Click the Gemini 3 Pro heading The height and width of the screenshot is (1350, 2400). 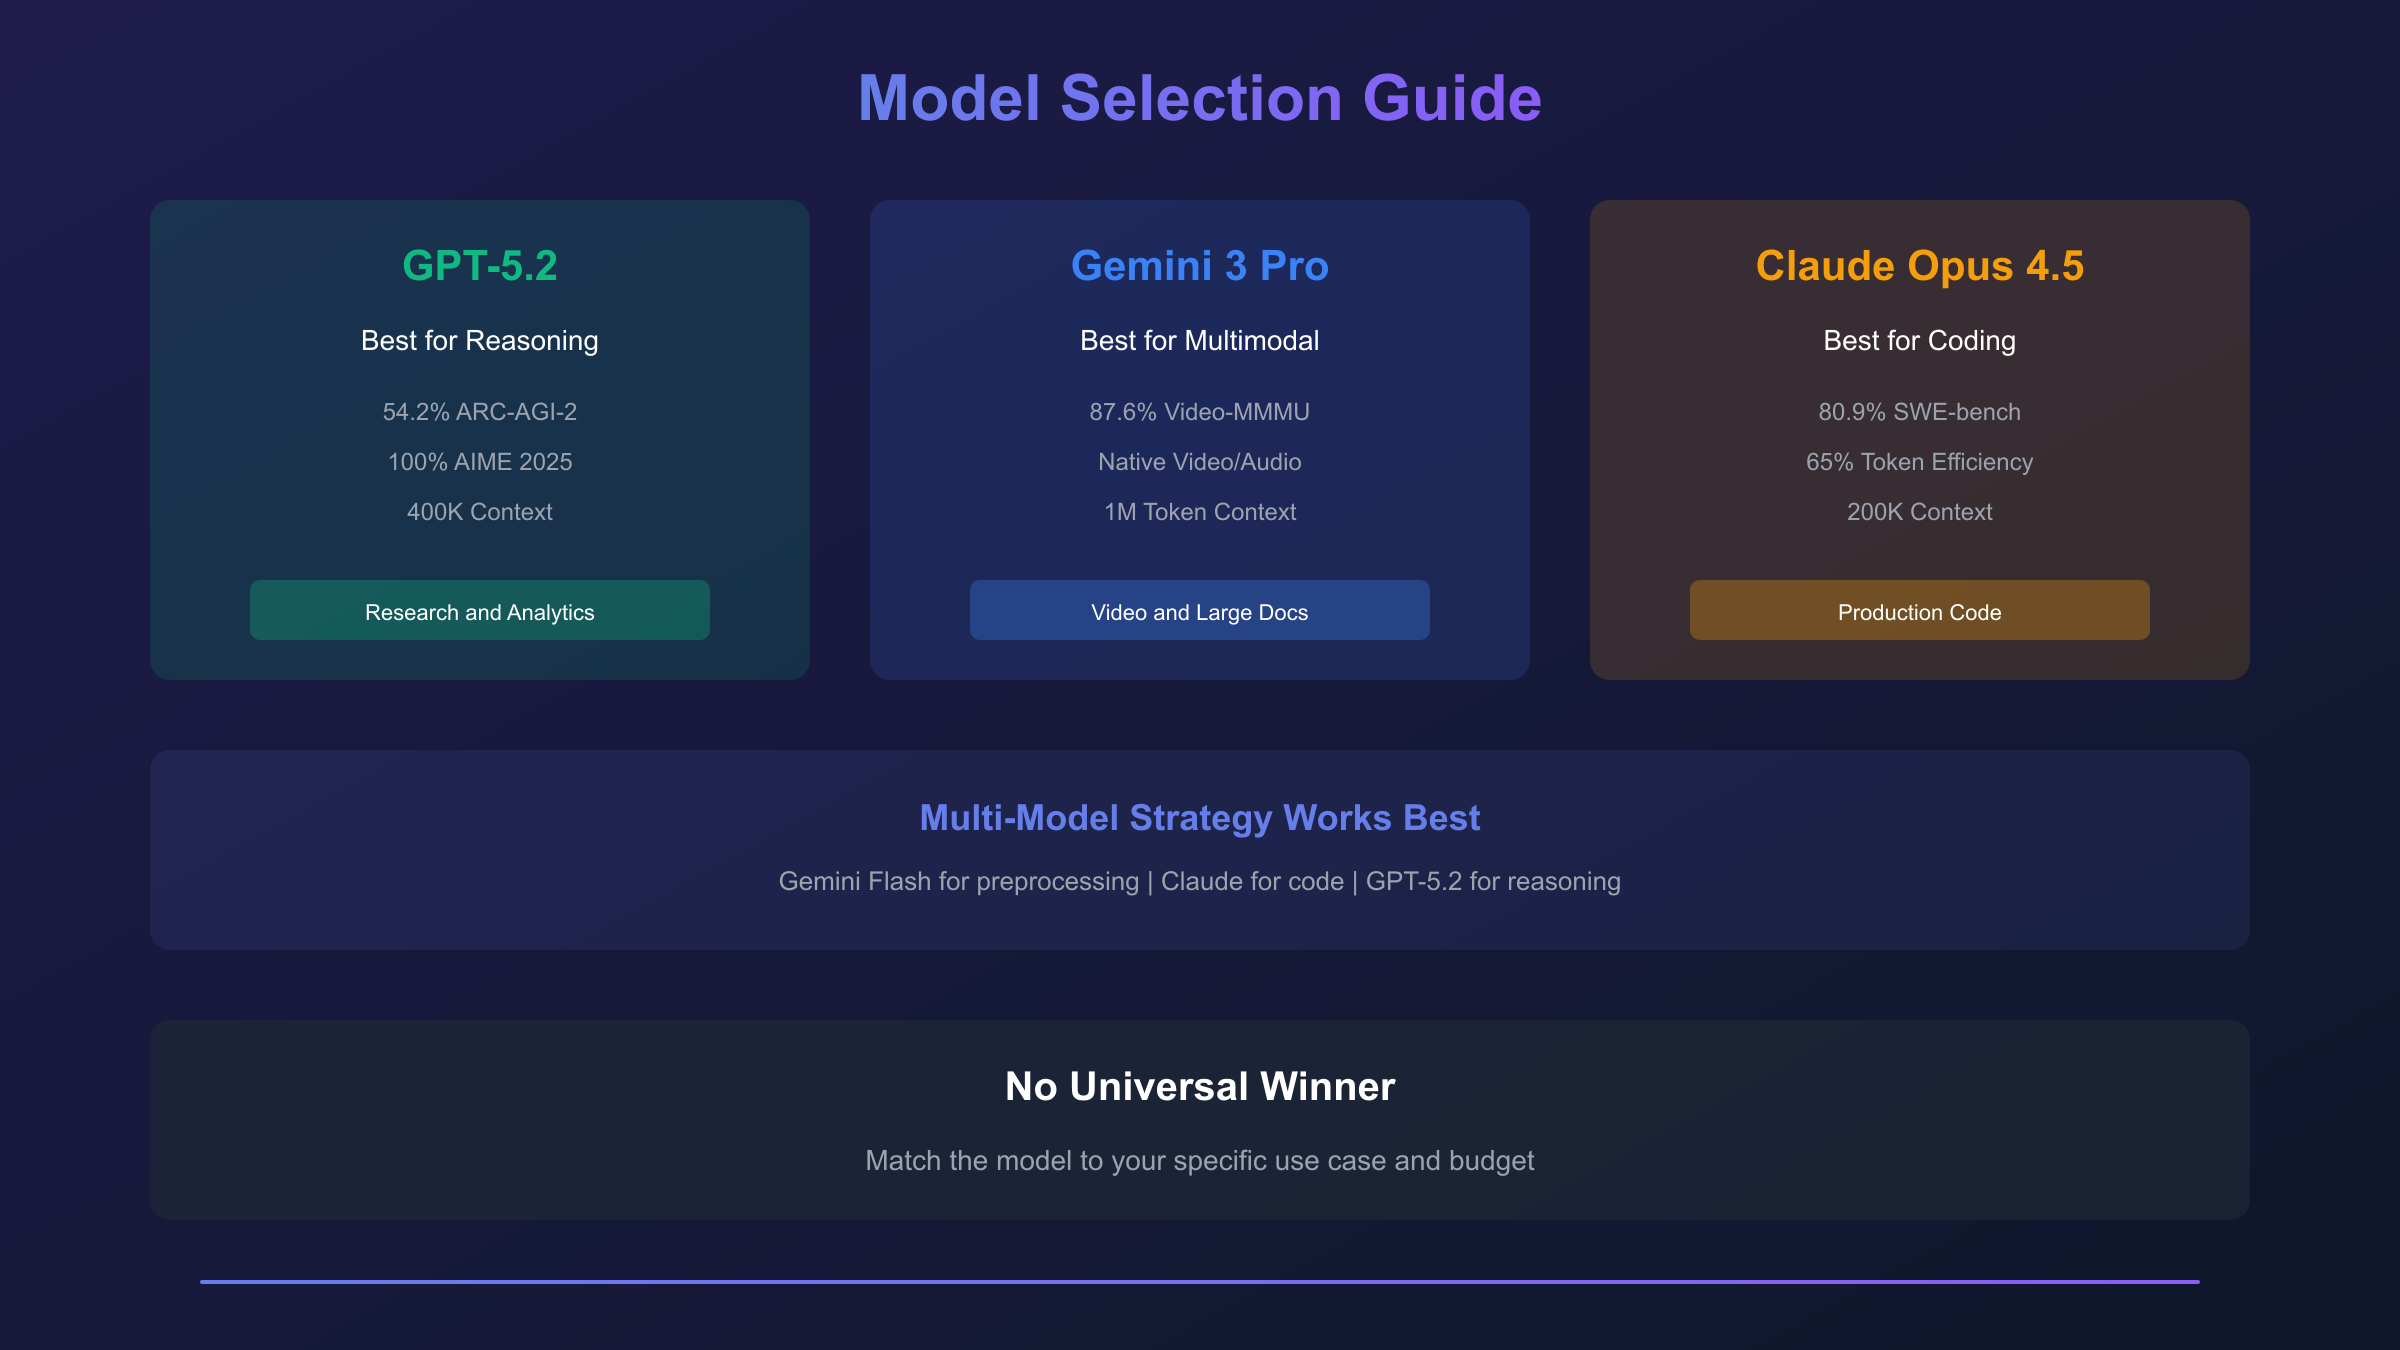coord(1199,266)
